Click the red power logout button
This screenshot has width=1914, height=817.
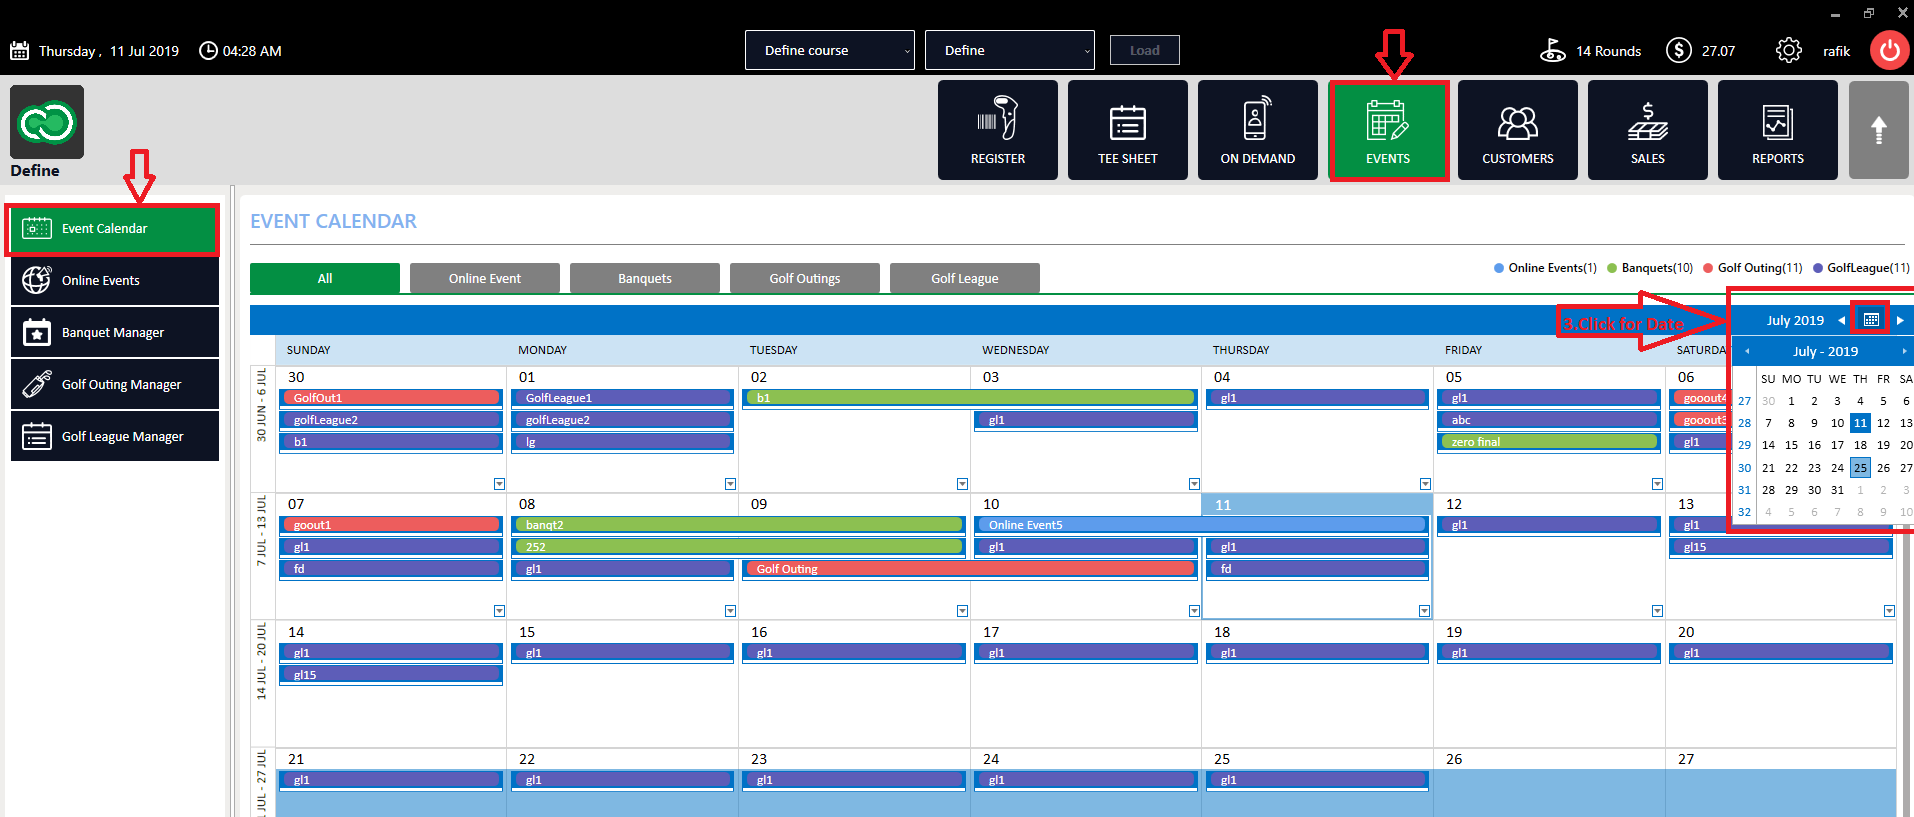pyautogui.click(x=1889, y=50)
